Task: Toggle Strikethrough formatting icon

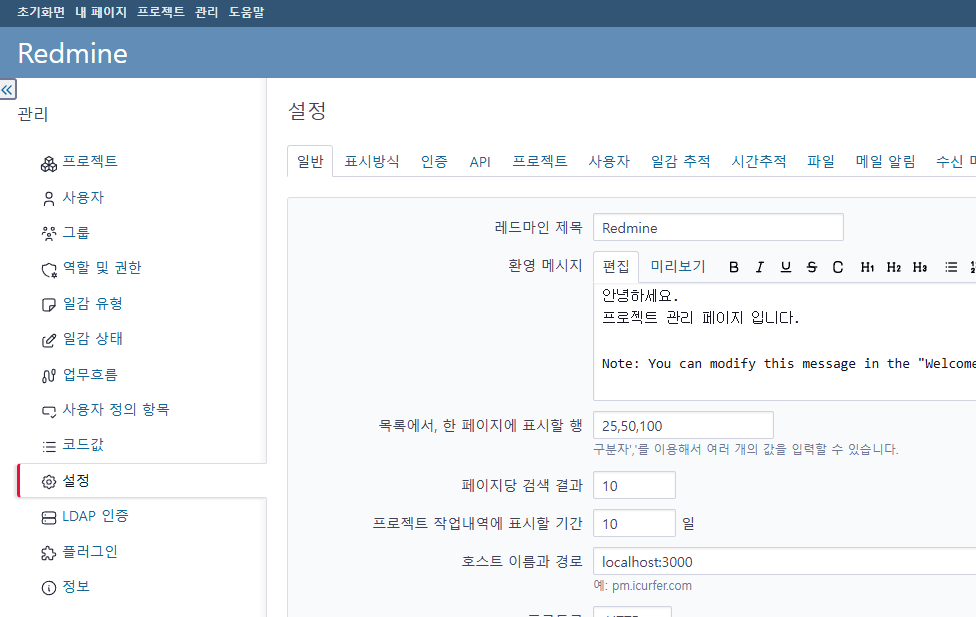Action: pos(812,267)
